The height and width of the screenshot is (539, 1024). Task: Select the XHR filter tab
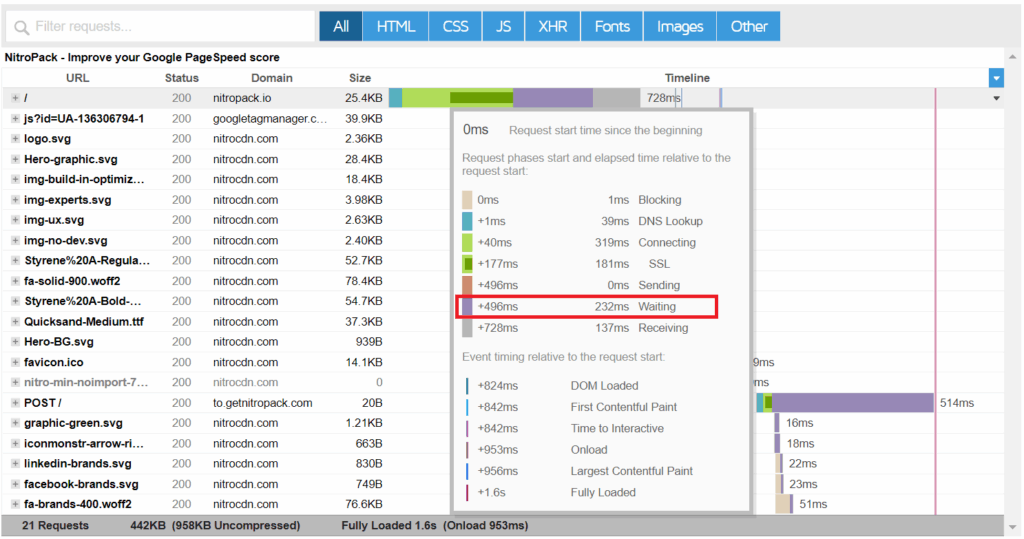tap(552, 26)
